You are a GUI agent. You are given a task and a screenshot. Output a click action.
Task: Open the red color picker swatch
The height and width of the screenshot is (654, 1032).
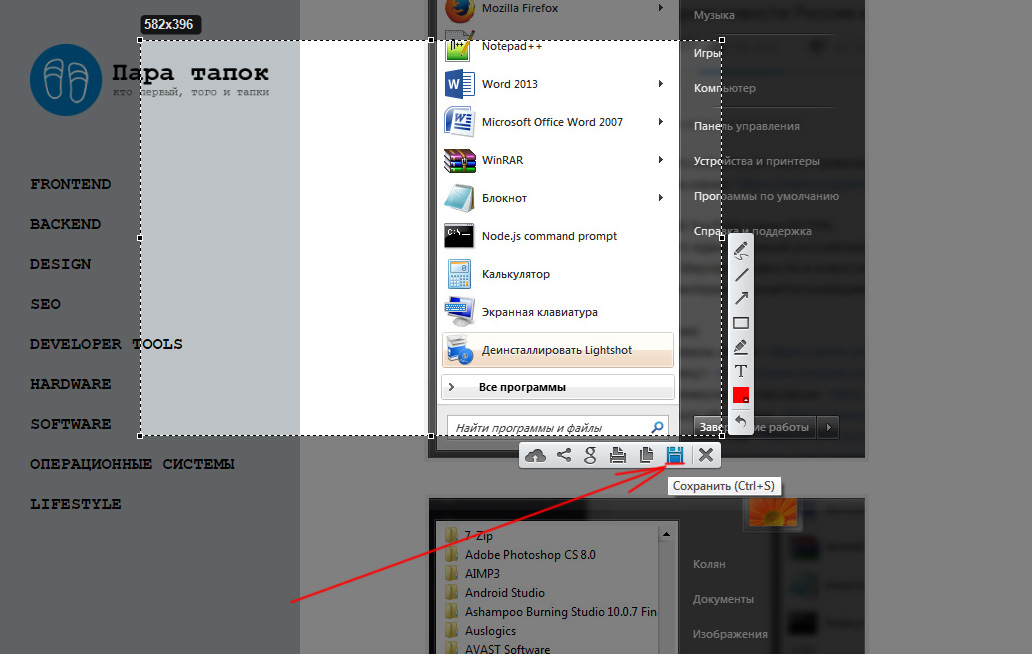[741, 395]
